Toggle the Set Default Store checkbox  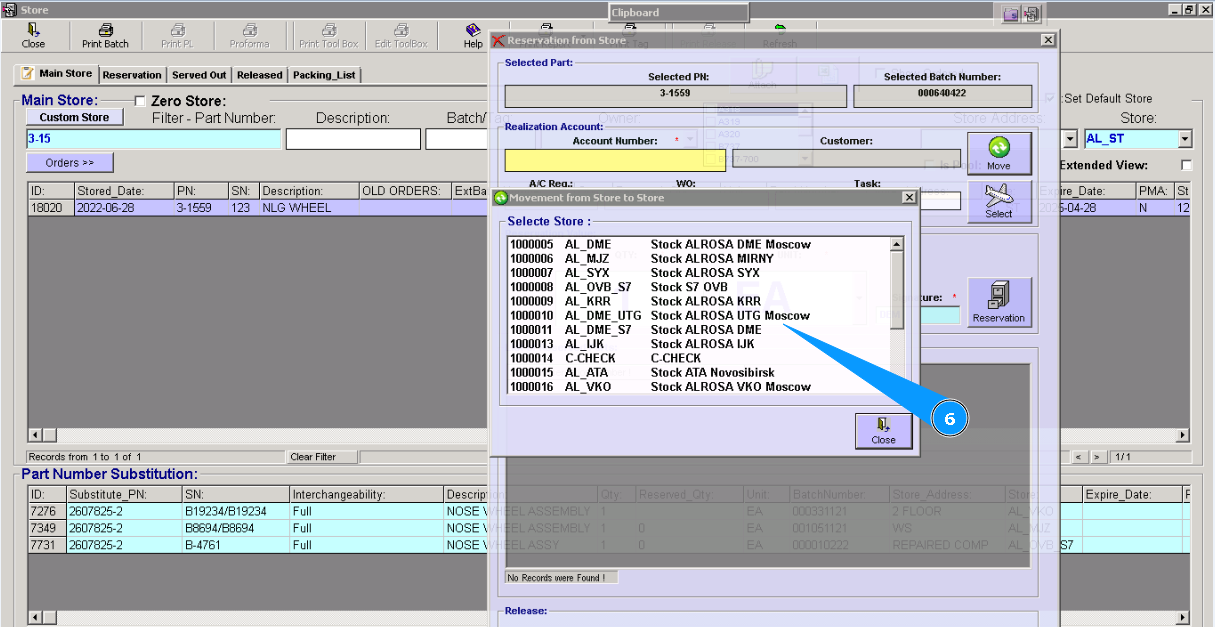[1050, 99]
